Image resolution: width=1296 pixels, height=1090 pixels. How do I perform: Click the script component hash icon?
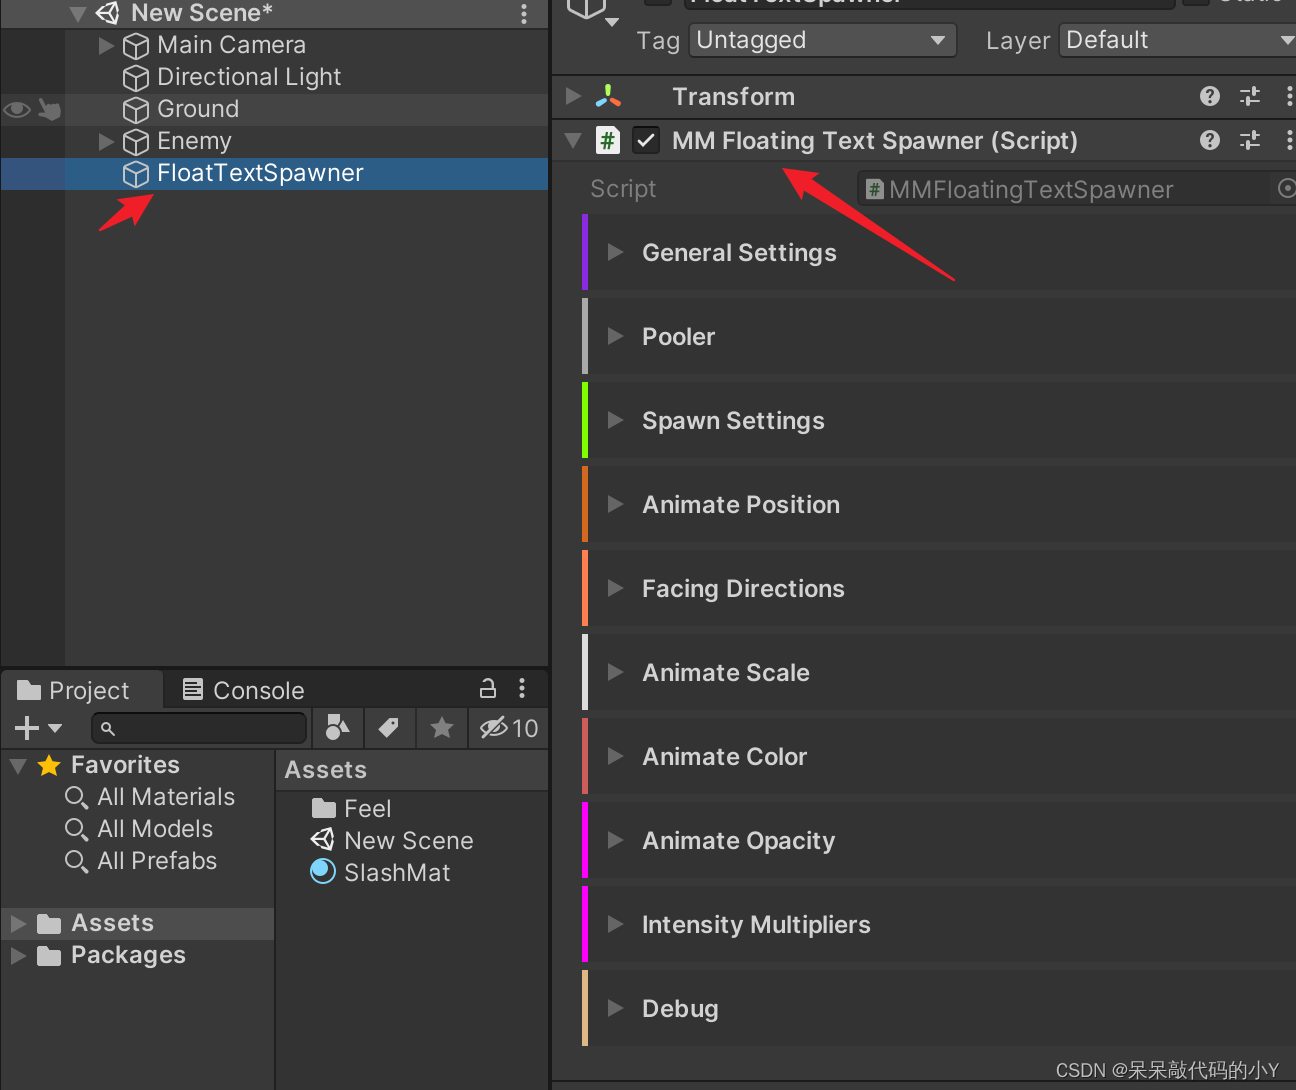(x=608, y=140)
